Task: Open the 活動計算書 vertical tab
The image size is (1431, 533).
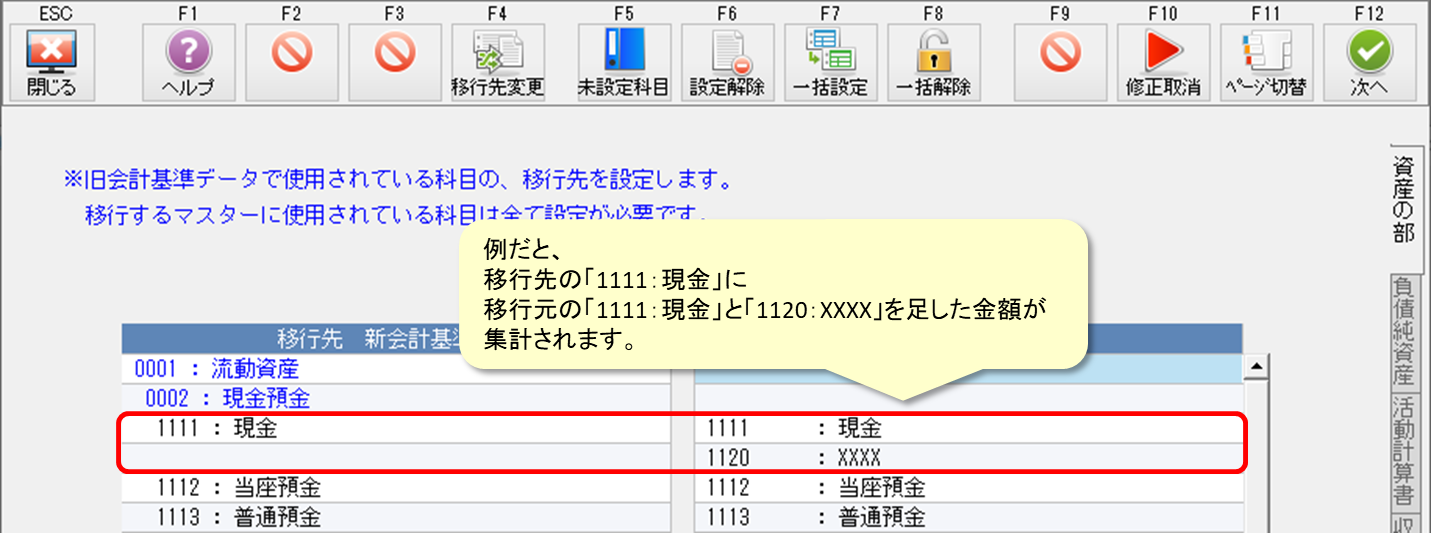Action: [1403, 452]
